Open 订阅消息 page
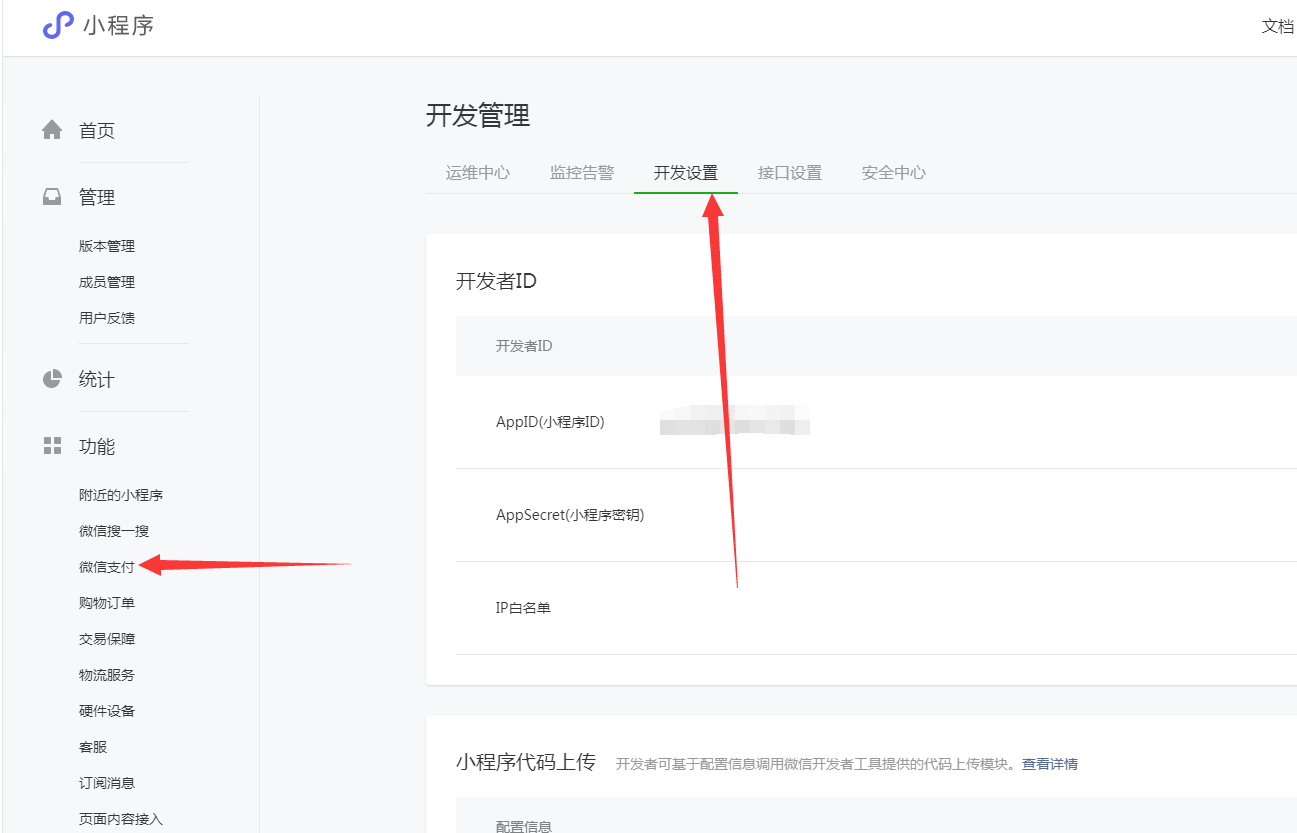This screenshot has width=1297, height=833. pyautogui.click(x=107, y=783)
